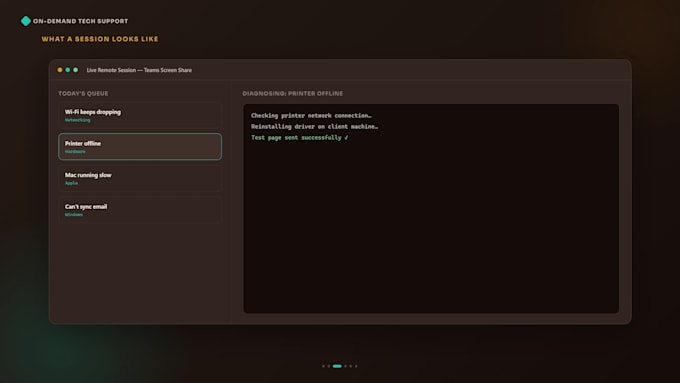Image resolution: width=680 pixels, height=383 pixels.
Task: Jump to the fourth slide pagination dot
Action: [x=346, y=366]
